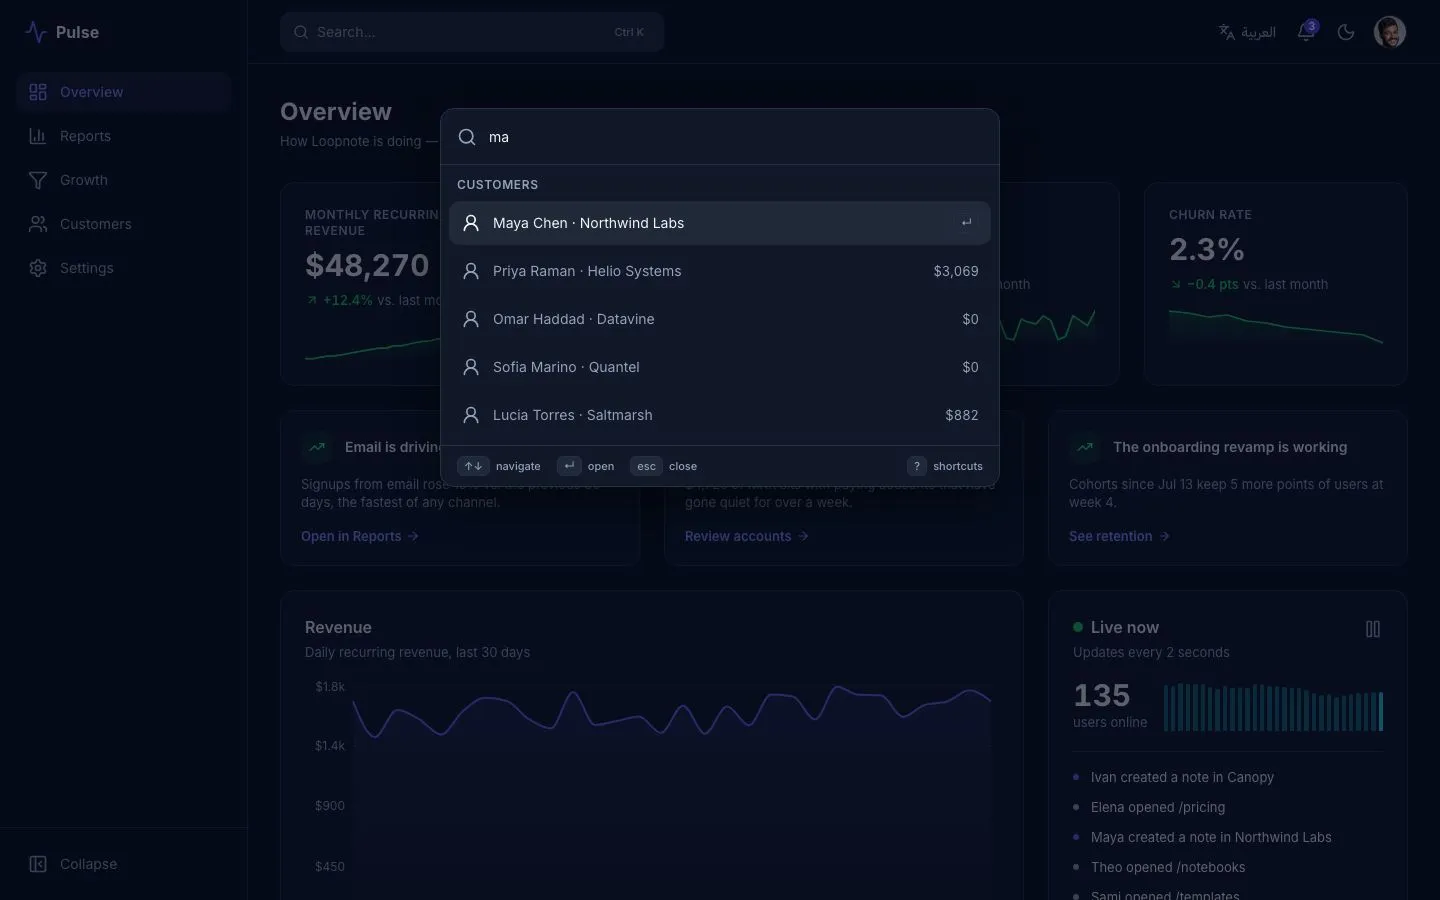Screen dimensions: 1440x900
Task: Pause the Live now updates
Action: [1373, 629]
